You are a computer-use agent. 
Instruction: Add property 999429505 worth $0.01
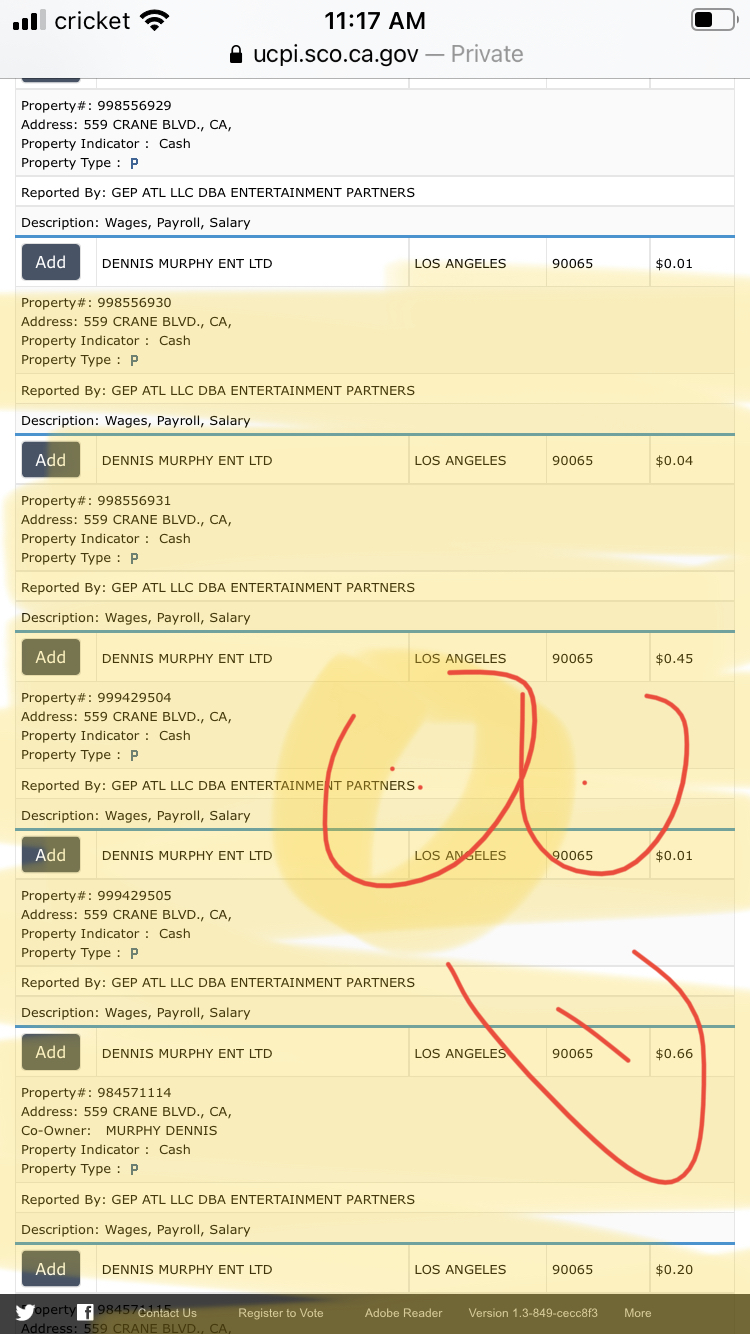click(51, 855)
